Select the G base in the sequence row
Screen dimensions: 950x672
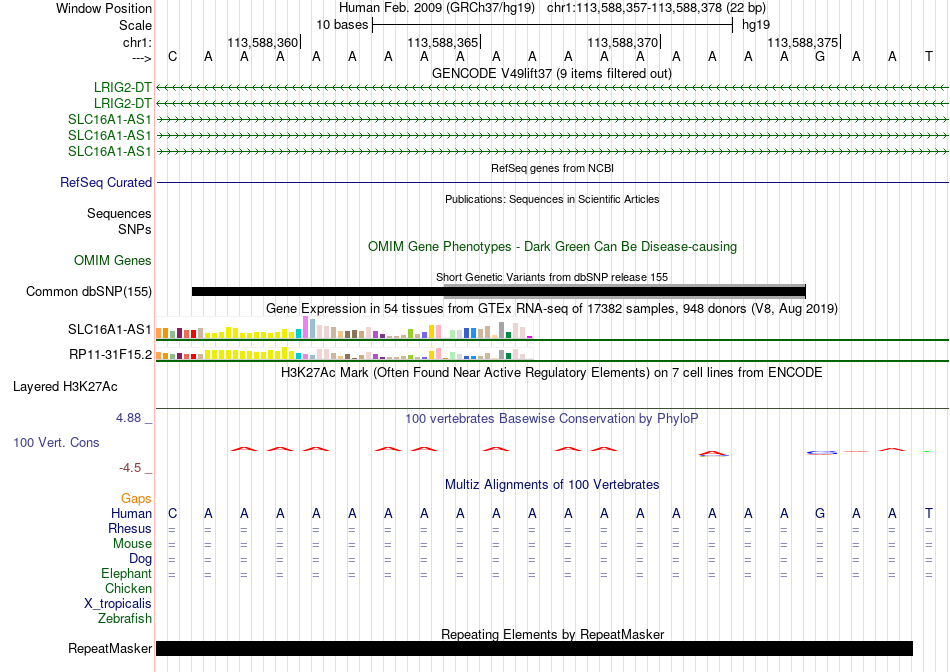pos(820,56)
